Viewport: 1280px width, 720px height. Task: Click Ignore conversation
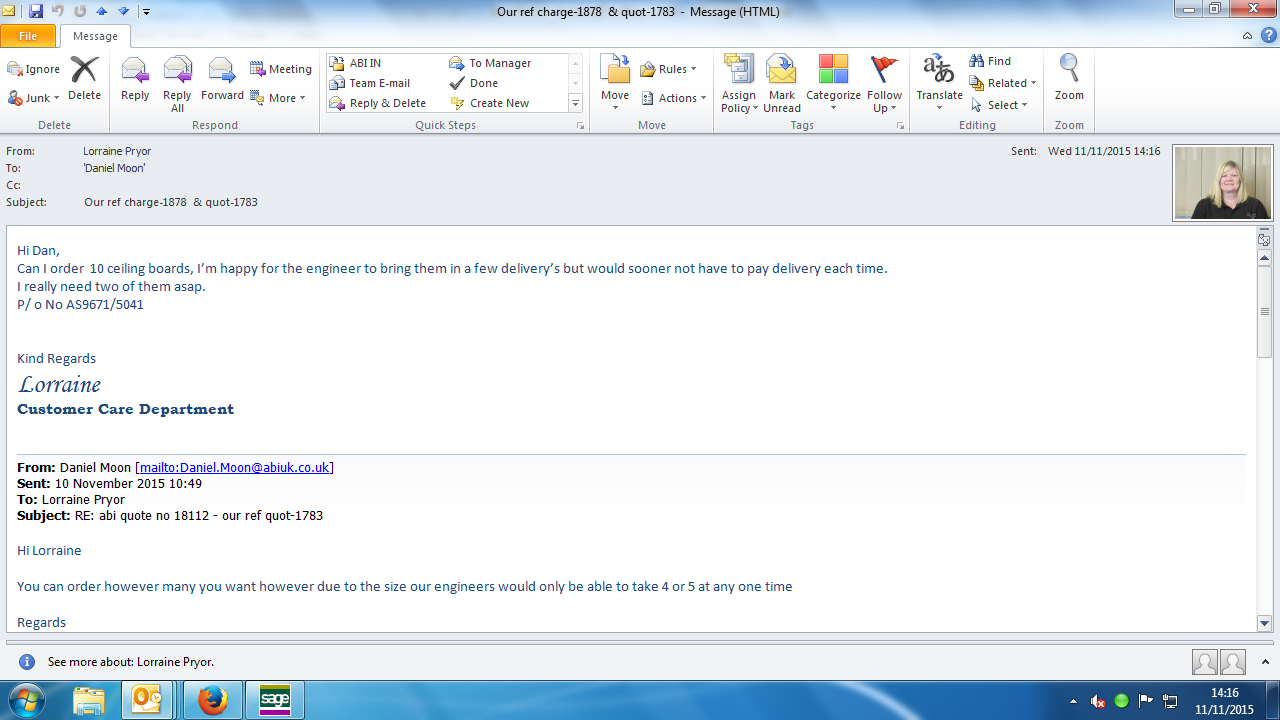coord(34,69)
